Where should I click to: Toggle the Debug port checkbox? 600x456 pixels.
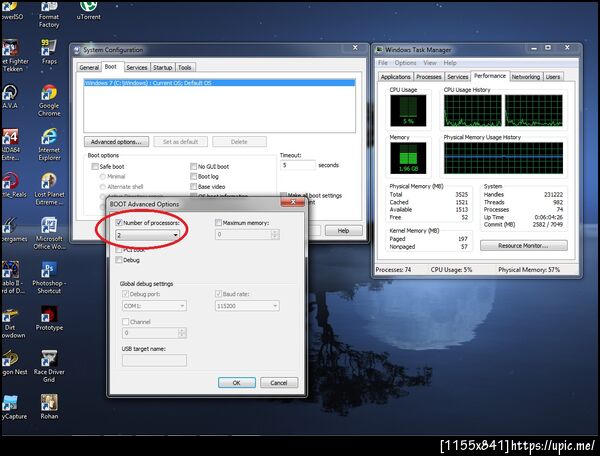pyautogui.click(x=125, y=294)
